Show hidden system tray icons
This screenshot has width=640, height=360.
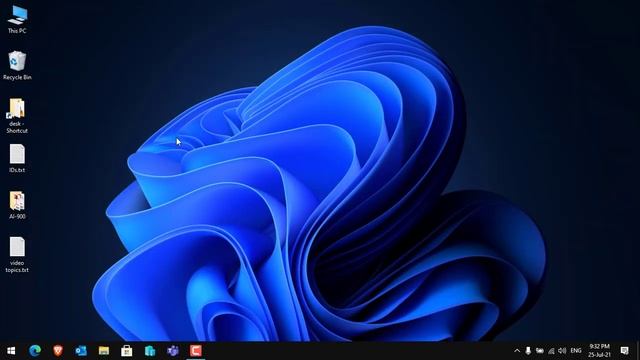pos(517,351)
